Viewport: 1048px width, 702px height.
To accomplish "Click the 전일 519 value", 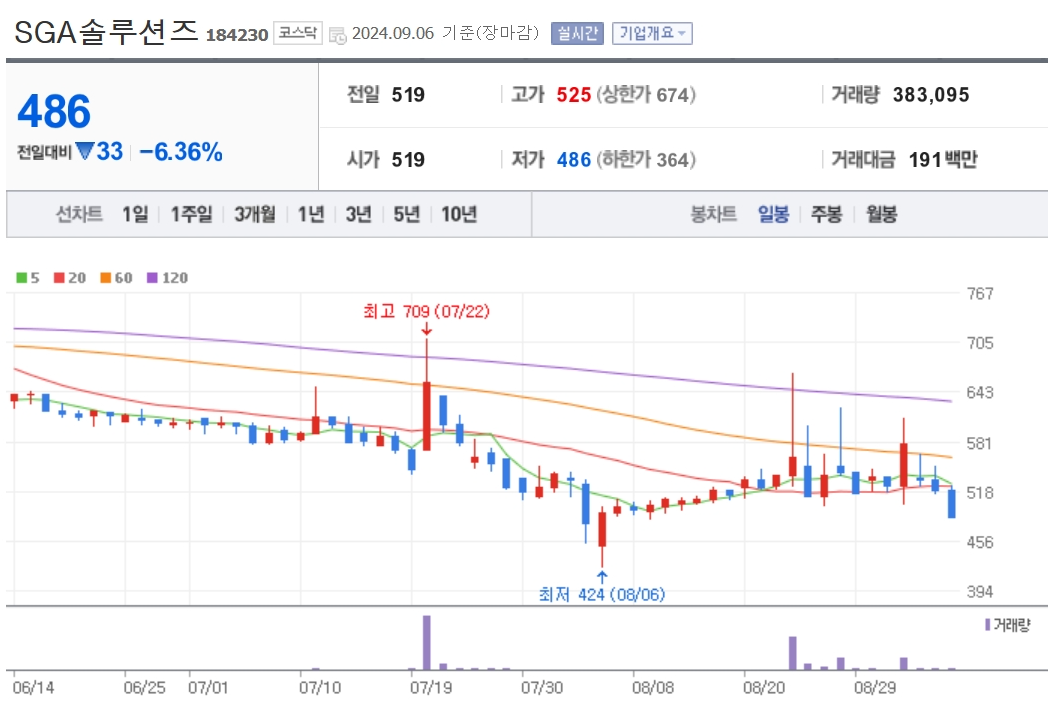I will pos(408,95).
